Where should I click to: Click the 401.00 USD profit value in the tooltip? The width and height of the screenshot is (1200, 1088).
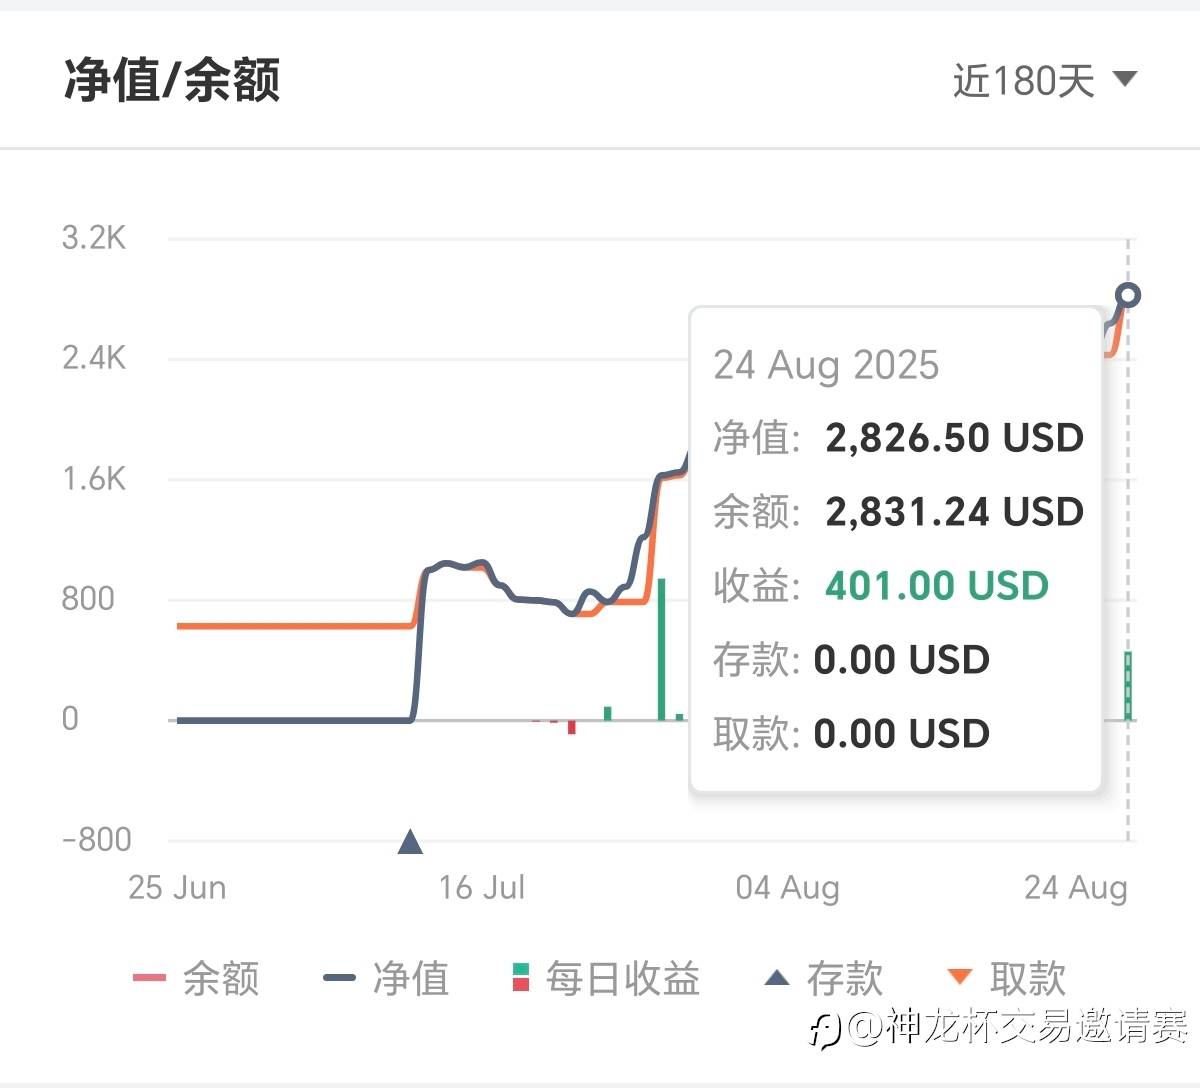tap(936, 585)
